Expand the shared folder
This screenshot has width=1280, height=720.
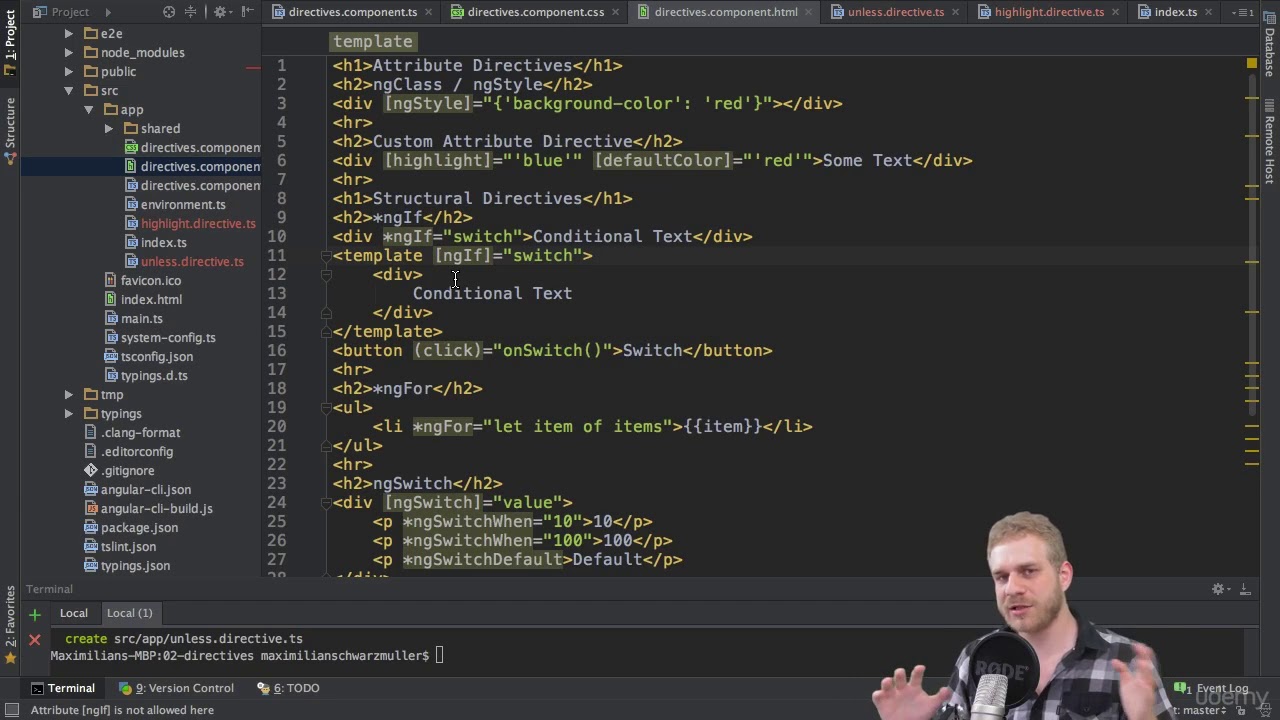108,128
